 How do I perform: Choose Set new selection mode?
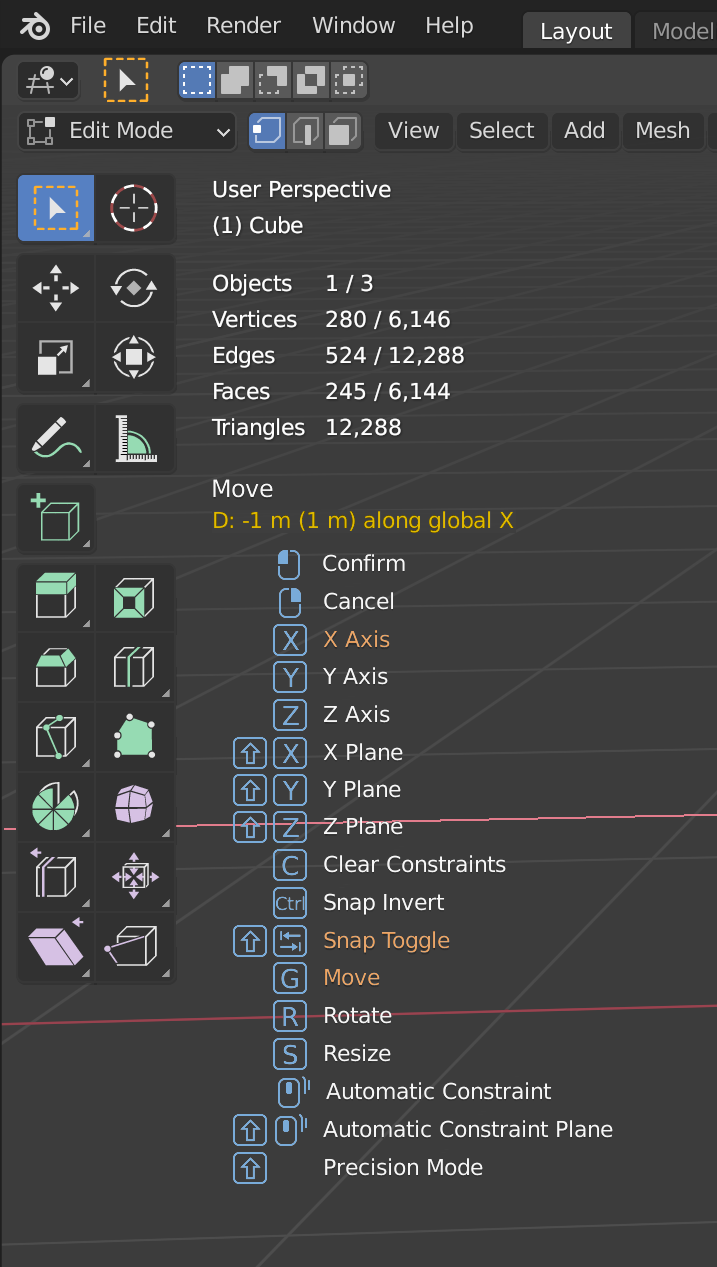(197, 80)
